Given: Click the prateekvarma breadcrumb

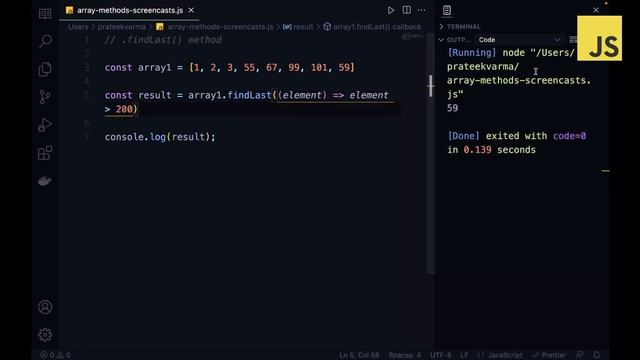Looking at the screenshot, I should click(x=121, y=27).
